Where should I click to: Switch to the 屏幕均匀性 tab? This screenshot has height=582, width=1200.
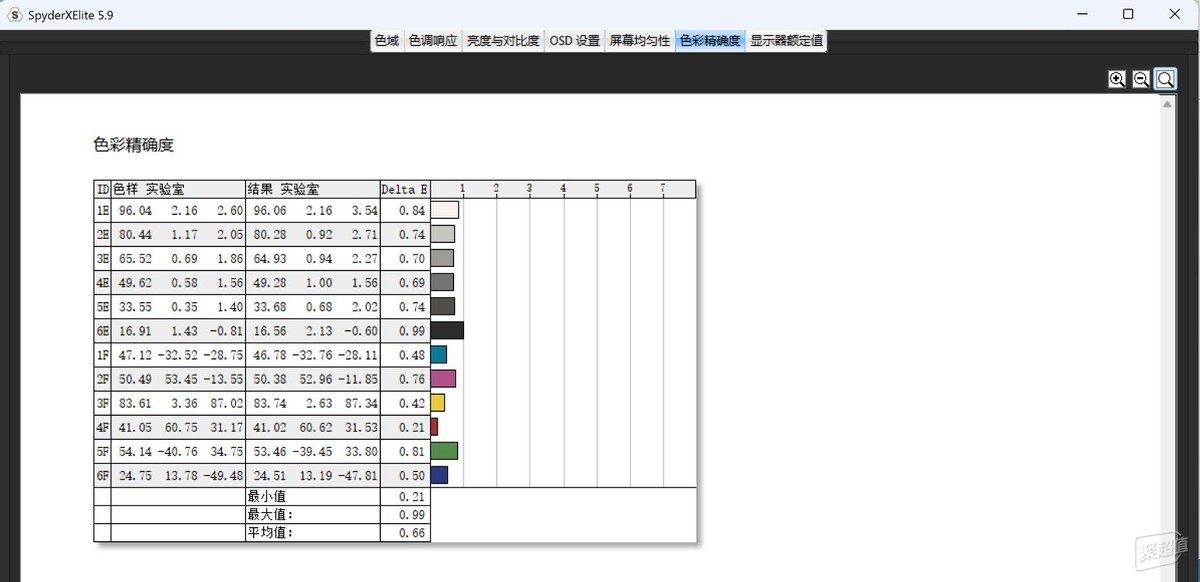[x=640, y=41]
